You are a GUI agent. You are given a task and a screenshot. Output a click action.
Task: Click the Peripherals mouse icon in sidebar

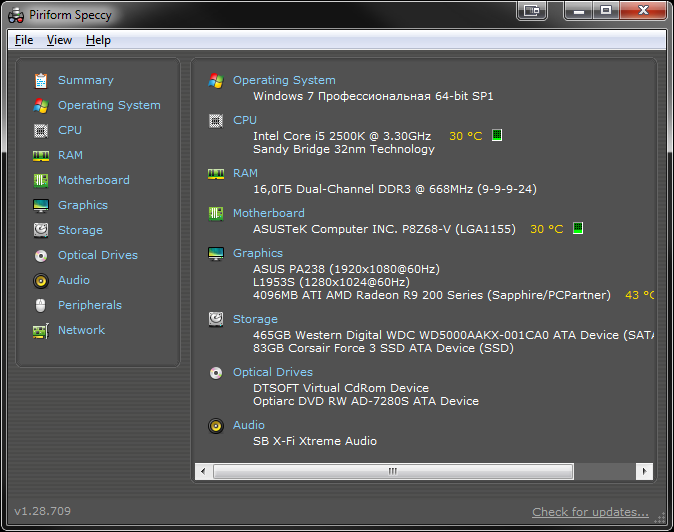(41, 306)
